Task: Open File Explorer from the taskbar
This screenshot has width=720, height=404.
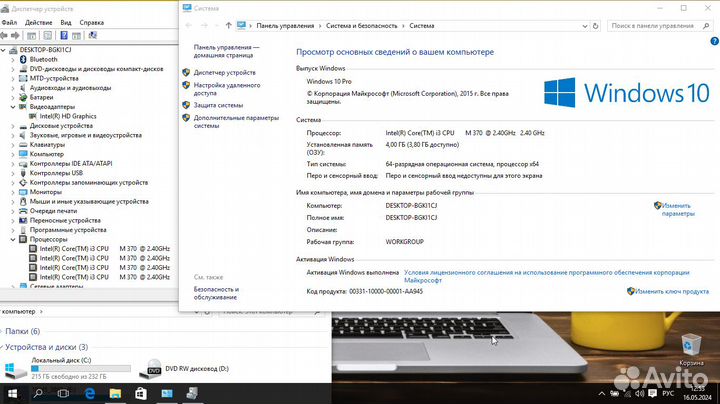Action: (x=115, y=393)
